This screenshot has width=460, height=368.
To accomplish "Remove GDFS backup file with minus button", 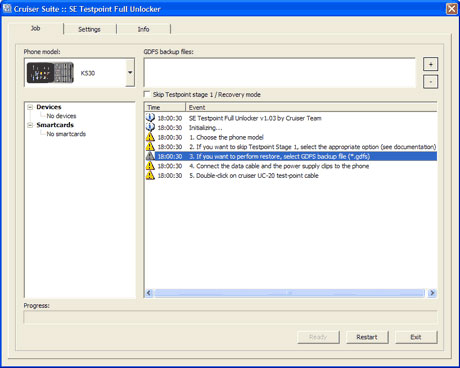I will [x=430, y=82].
